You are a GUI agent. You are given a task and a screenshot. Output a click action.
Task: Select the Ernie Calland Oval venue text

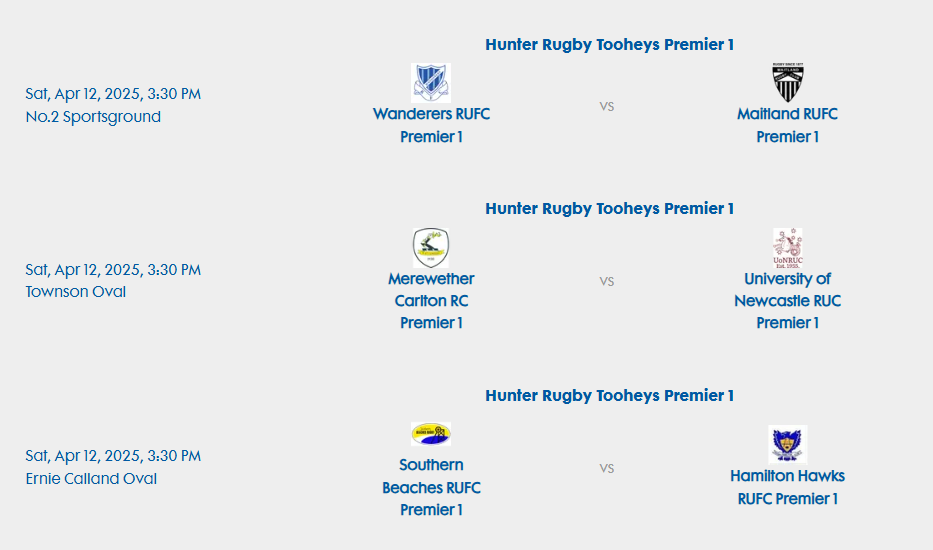point(91,479)
